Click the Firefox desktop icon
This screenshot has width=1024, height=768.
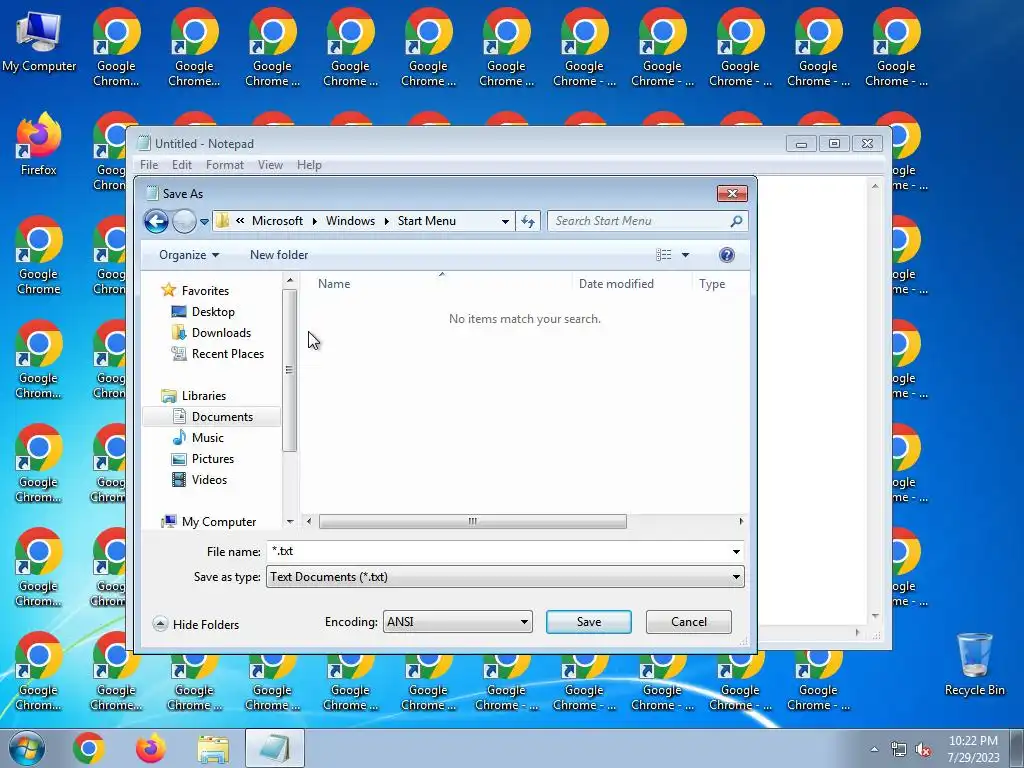pyautogui.click(x=39, y=144)
